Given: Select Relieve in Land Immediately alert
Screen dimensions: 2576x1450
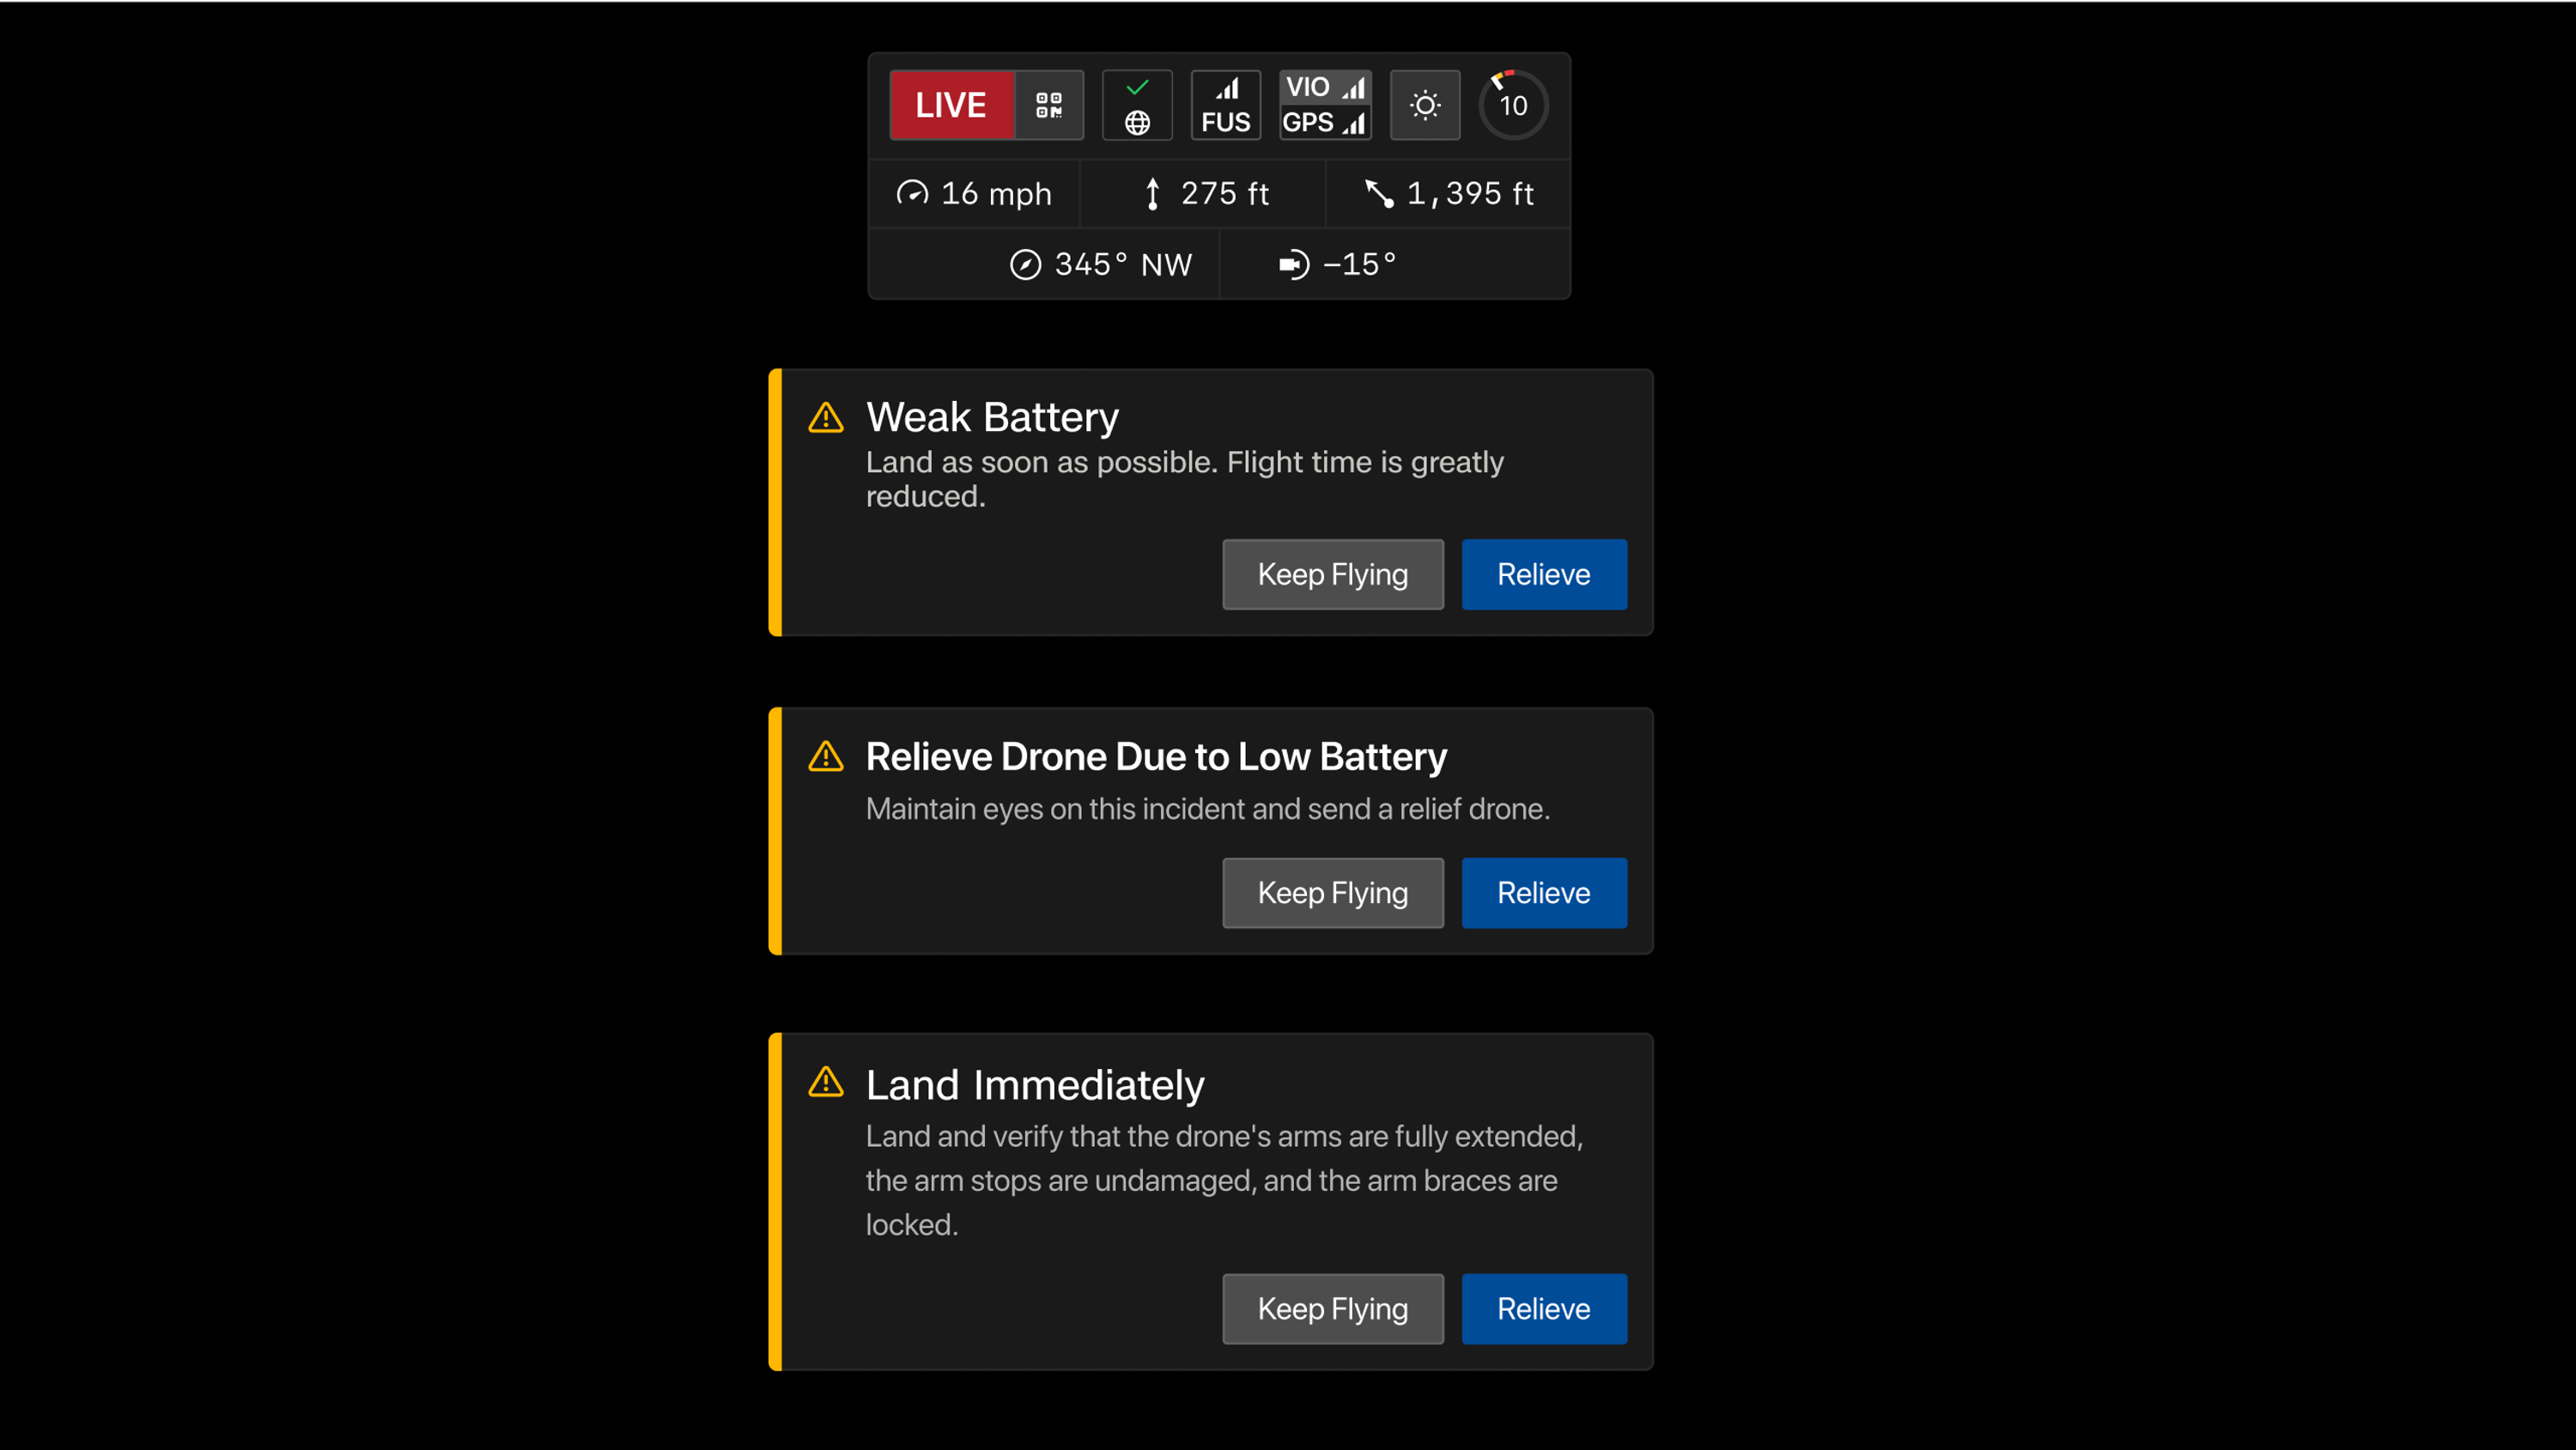Looking at the screenshot, I should click(x=1544, y=1309).
